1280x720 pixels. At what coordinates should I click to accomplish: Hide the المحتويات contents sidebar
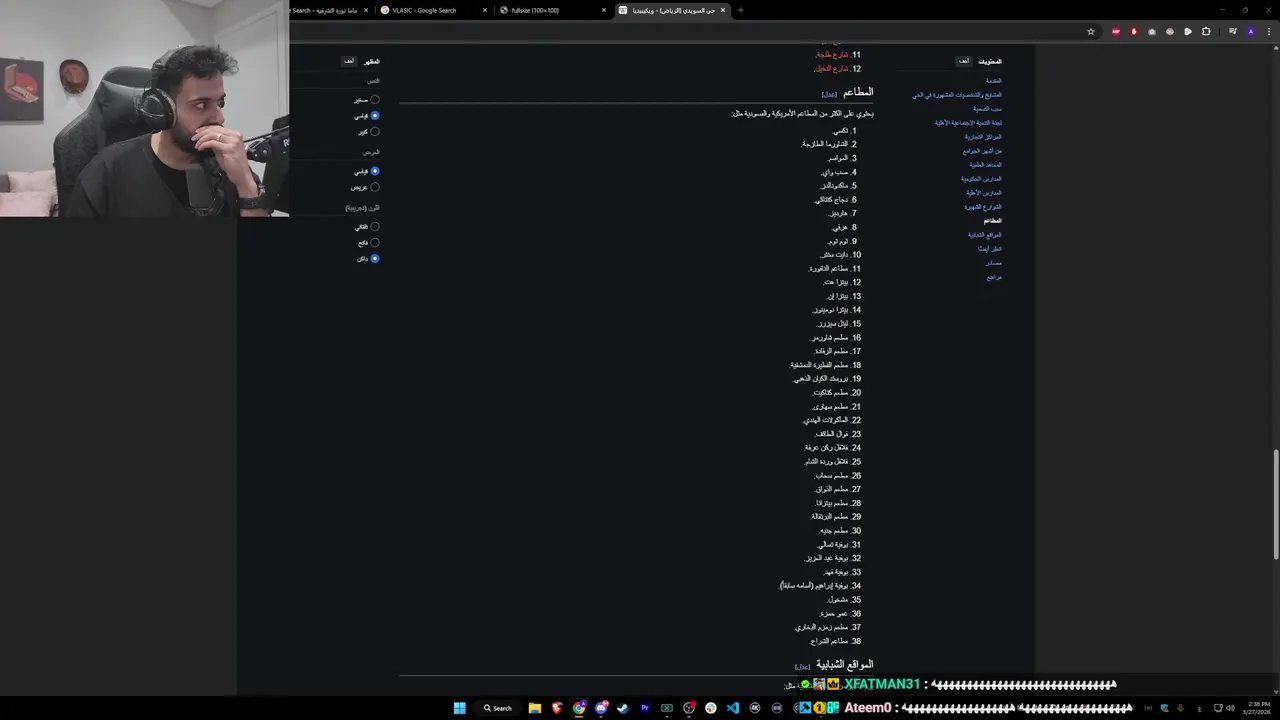pos(963,61)
